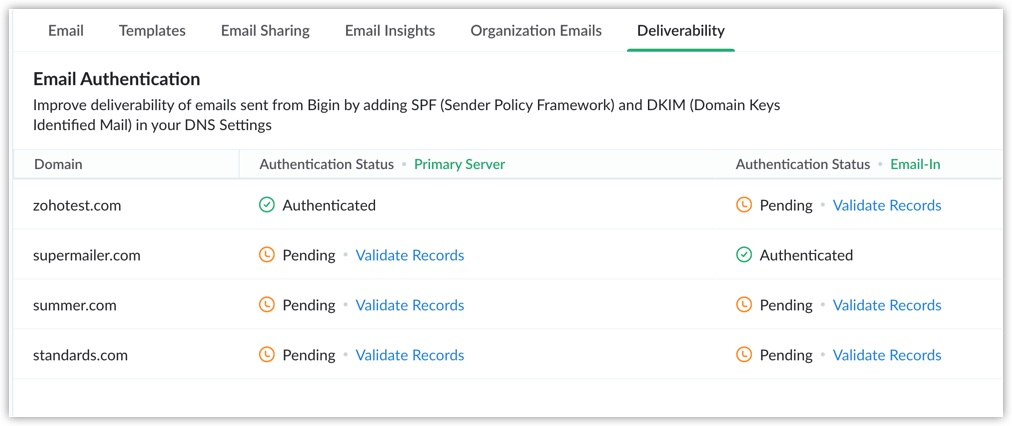Viewport: 1012px width, 426px height.
Task: Click orange pending clock icon for supermailer.com Primary Server
Action: [x=267, y=255]
